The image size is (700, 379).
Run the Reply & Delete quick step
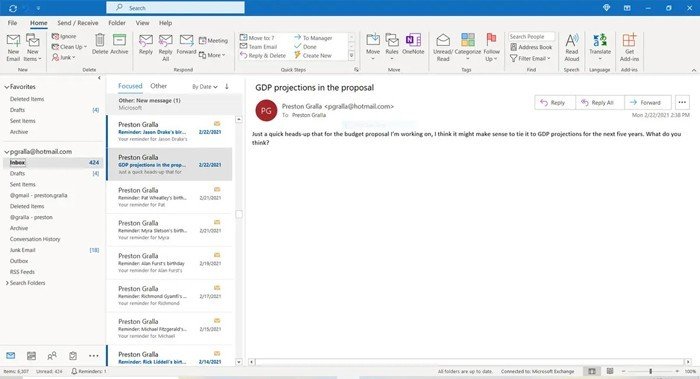(263, 55)
